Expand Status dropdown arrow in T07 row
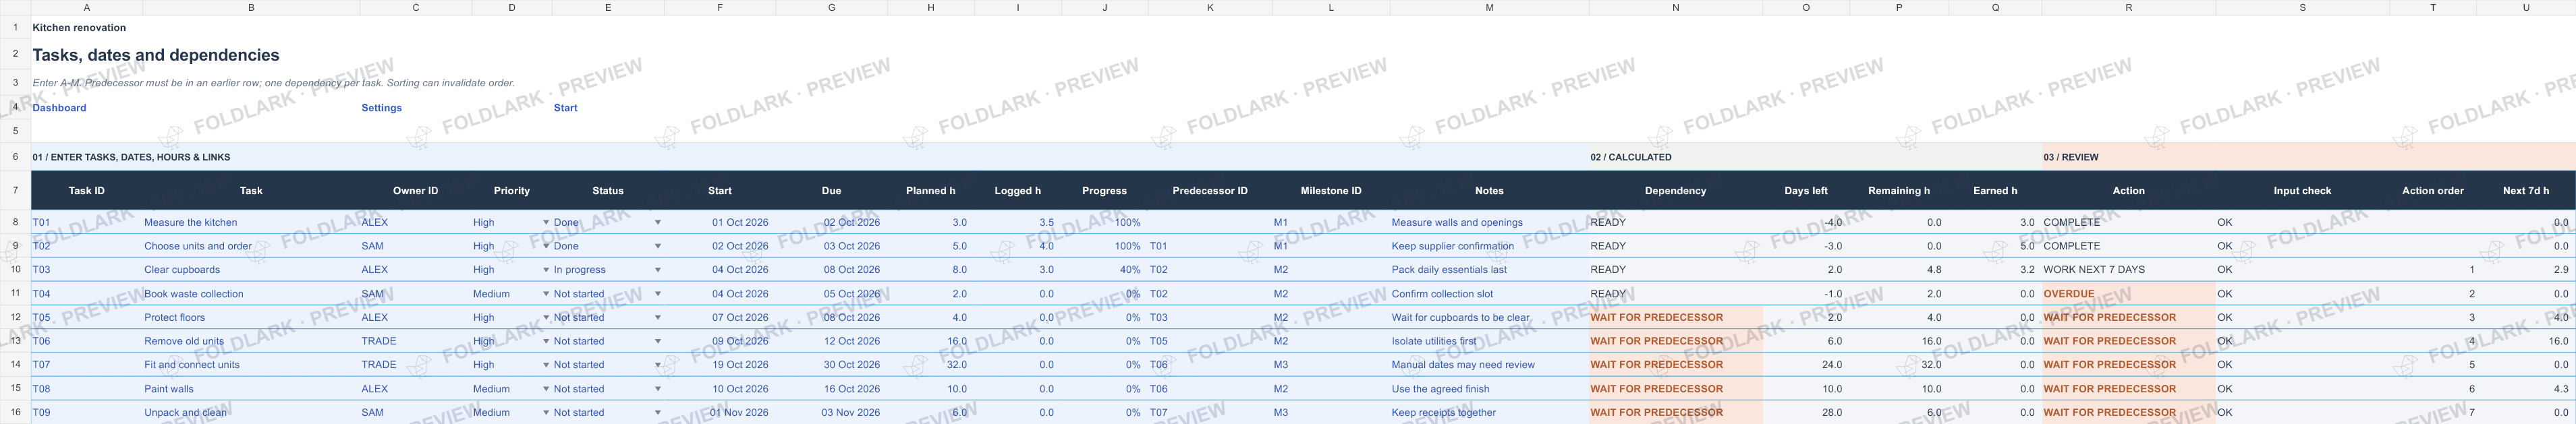 pyautogui.click(x=657, y=365)
